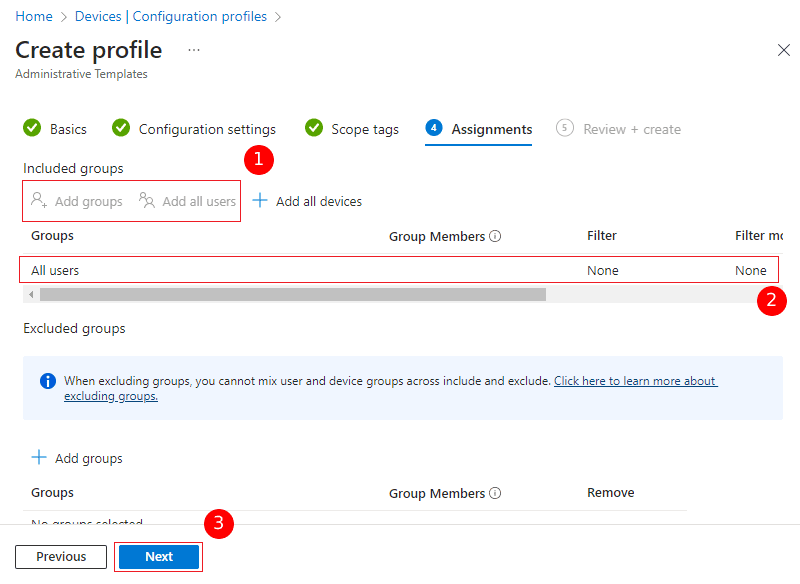This screenshot has height=584, width=800.
Task: Close the Create profile pane
Action: coord(783,50)
